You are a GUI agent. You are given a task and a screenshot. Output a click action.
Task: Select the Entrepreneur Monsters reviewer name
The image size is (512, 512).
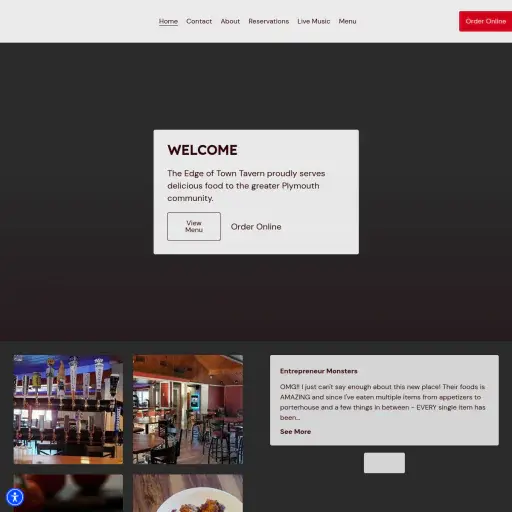point(319,371)
